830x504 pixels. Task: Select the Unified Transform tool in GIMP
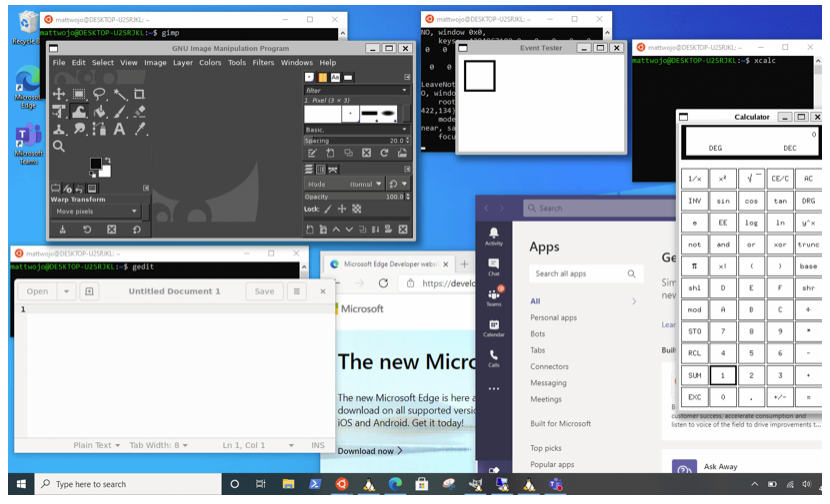pyautogui.click(x=59, y=112)
